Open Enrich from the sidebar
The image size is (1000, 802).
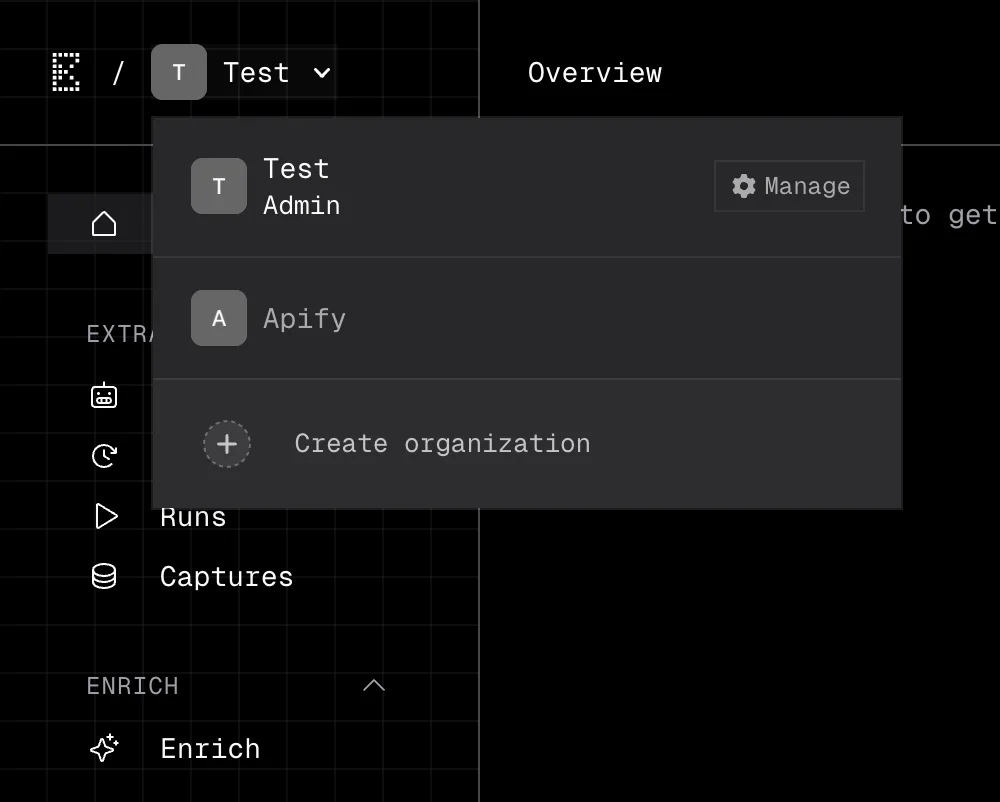click(209, 748)
